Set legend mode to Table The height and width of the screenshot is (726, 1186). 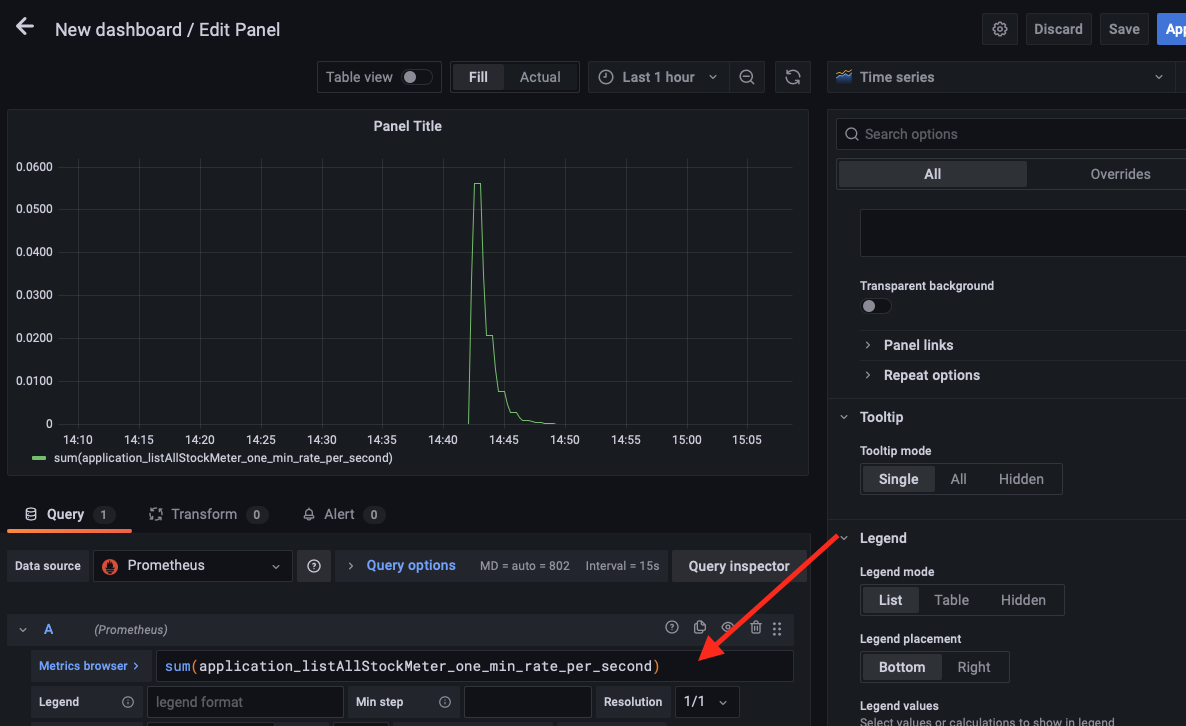click(952, 600)
